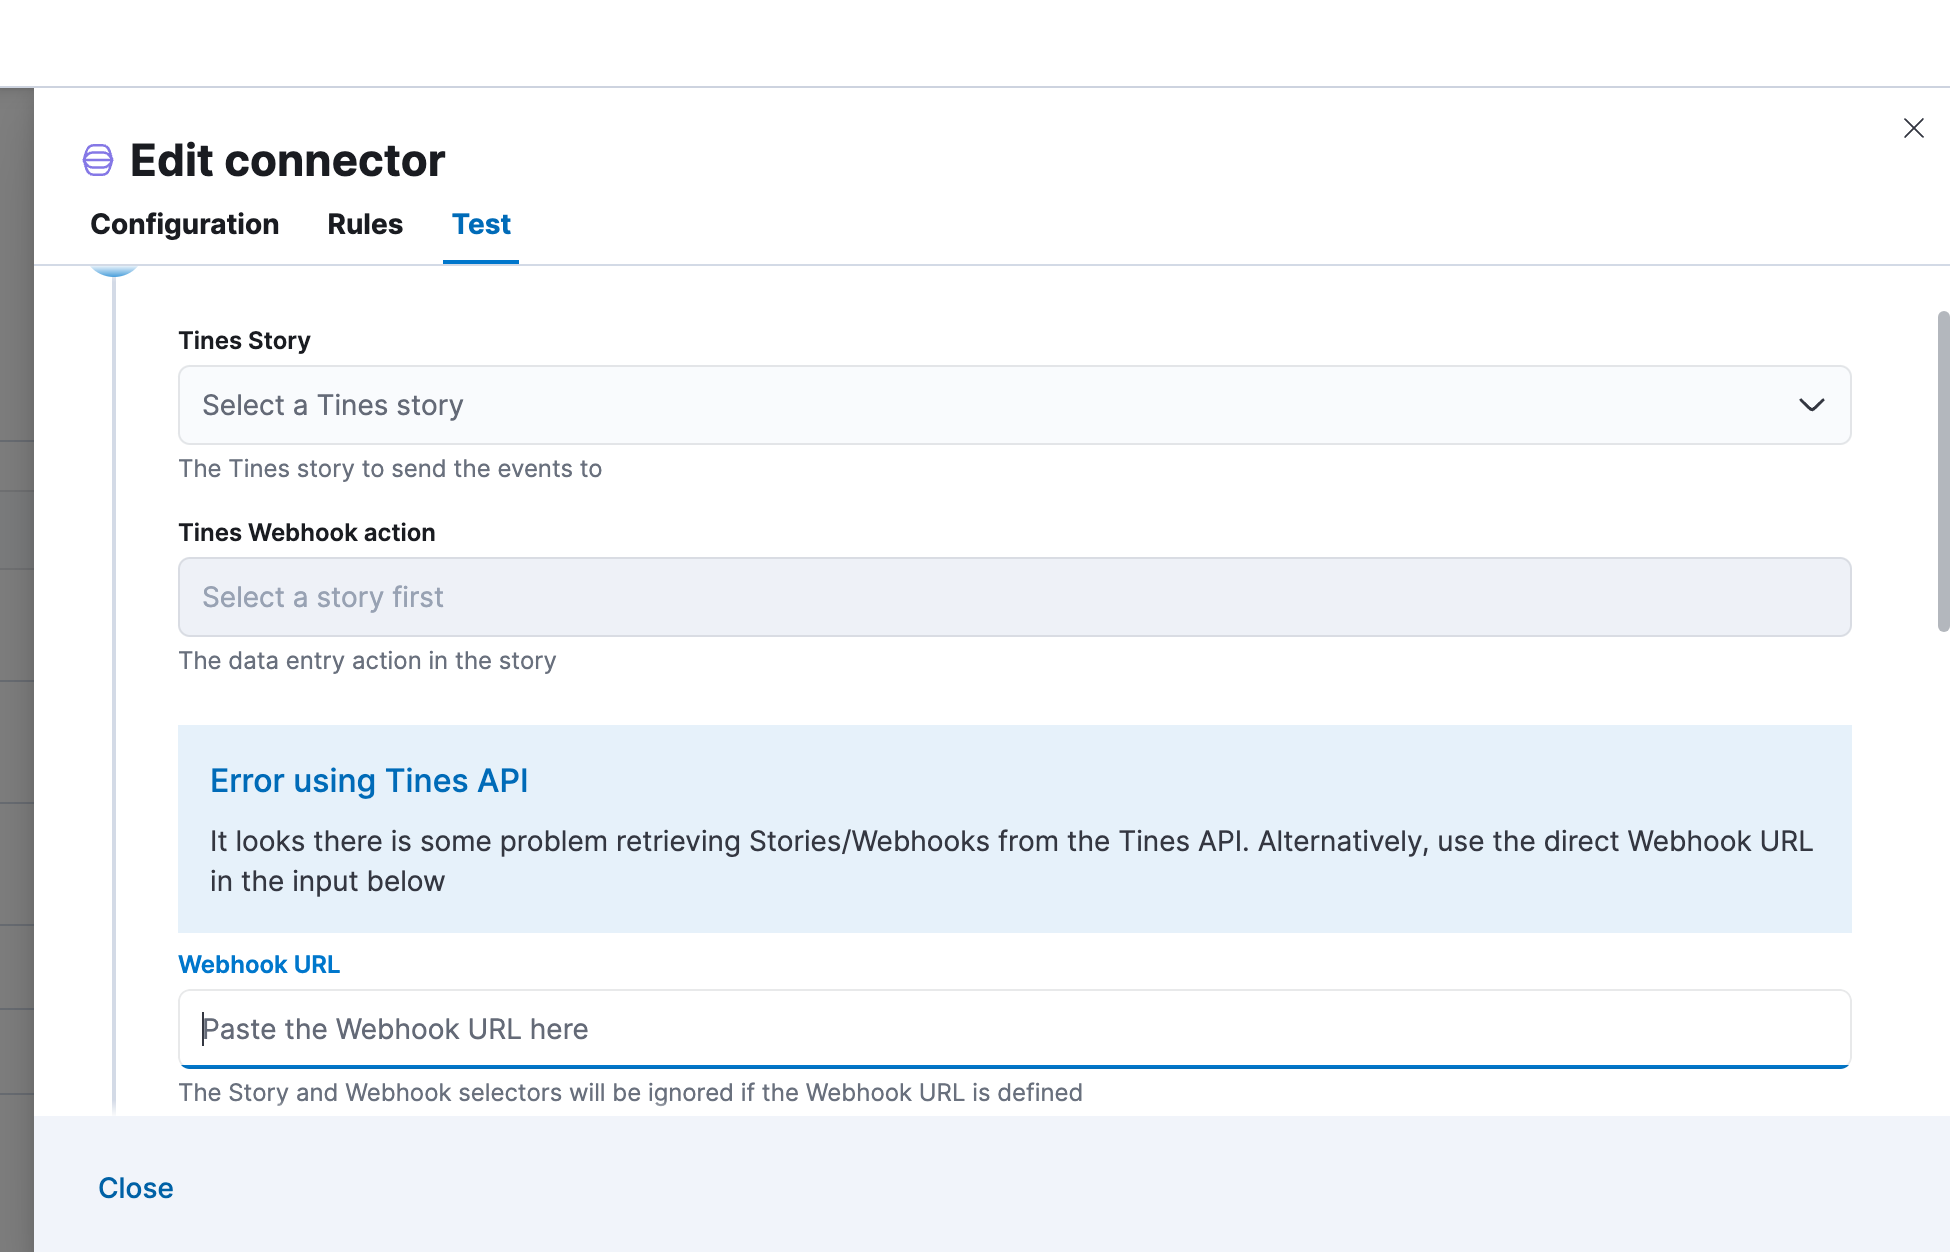Click the Webhook URL label
1950x1252 pixels.
259,964
